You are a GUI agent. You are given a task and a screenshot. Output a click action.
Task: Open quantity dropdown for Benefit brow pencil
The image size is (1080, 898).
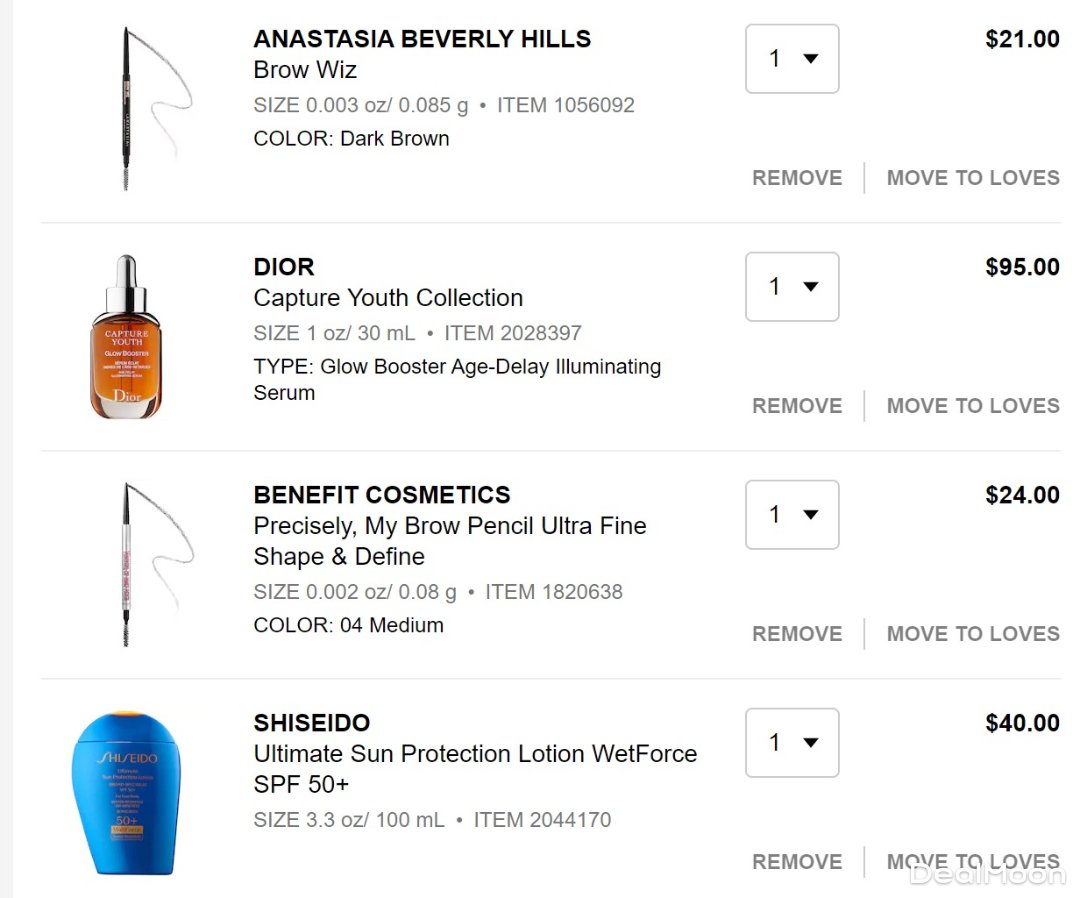pyautogui.click(x=792, y=515)
